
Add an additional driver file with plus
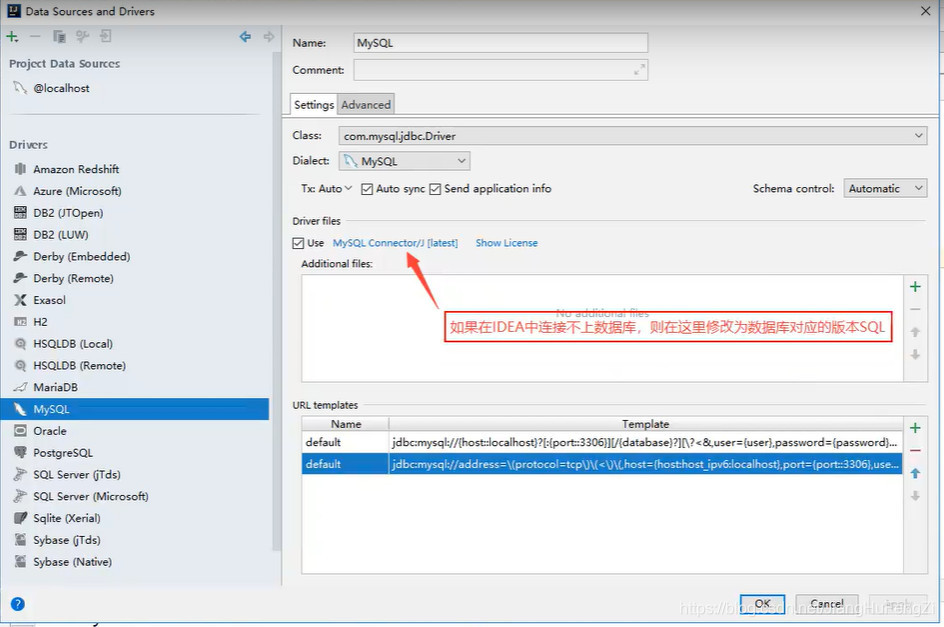pyautogui.click(x=915, y=287)
